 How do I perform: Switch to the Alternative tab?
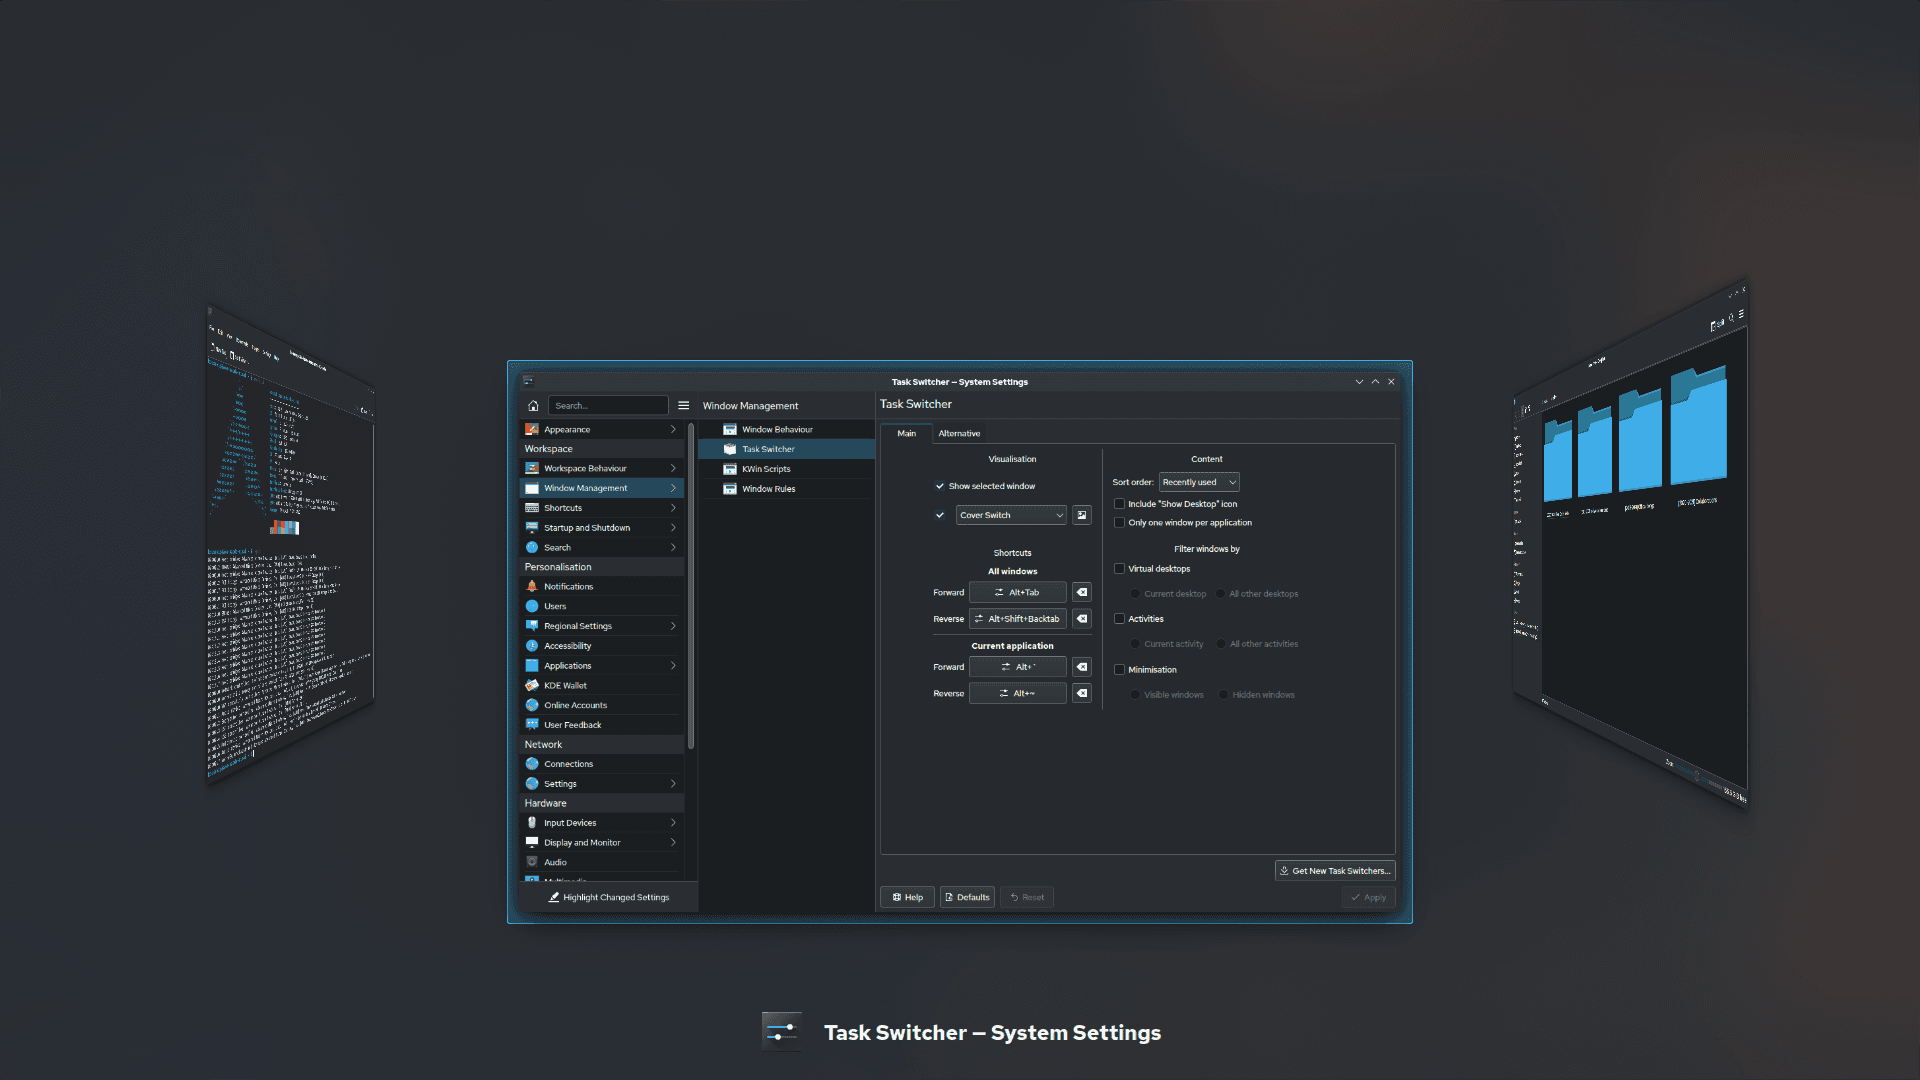point(959,434)
